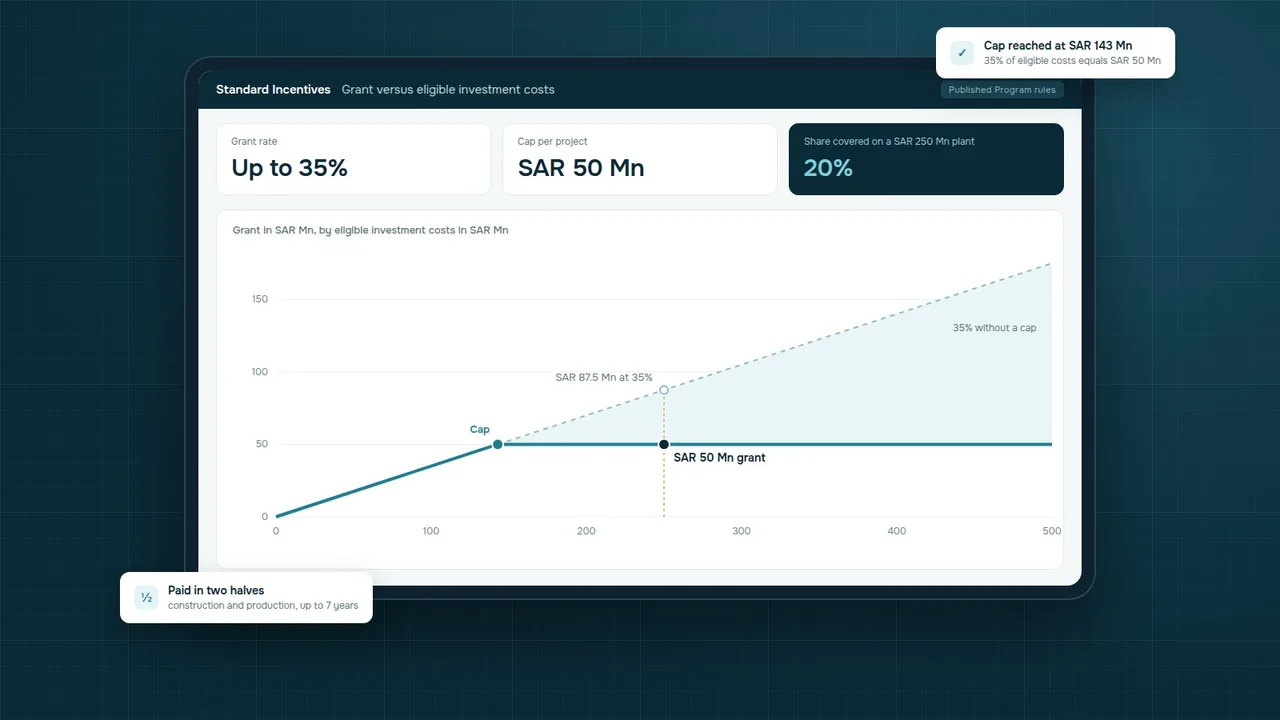The image size is (1280, 720).
Task: Click the "Cap reached at SAR 143 Mn" callout title
Action: click(1058, 46)
